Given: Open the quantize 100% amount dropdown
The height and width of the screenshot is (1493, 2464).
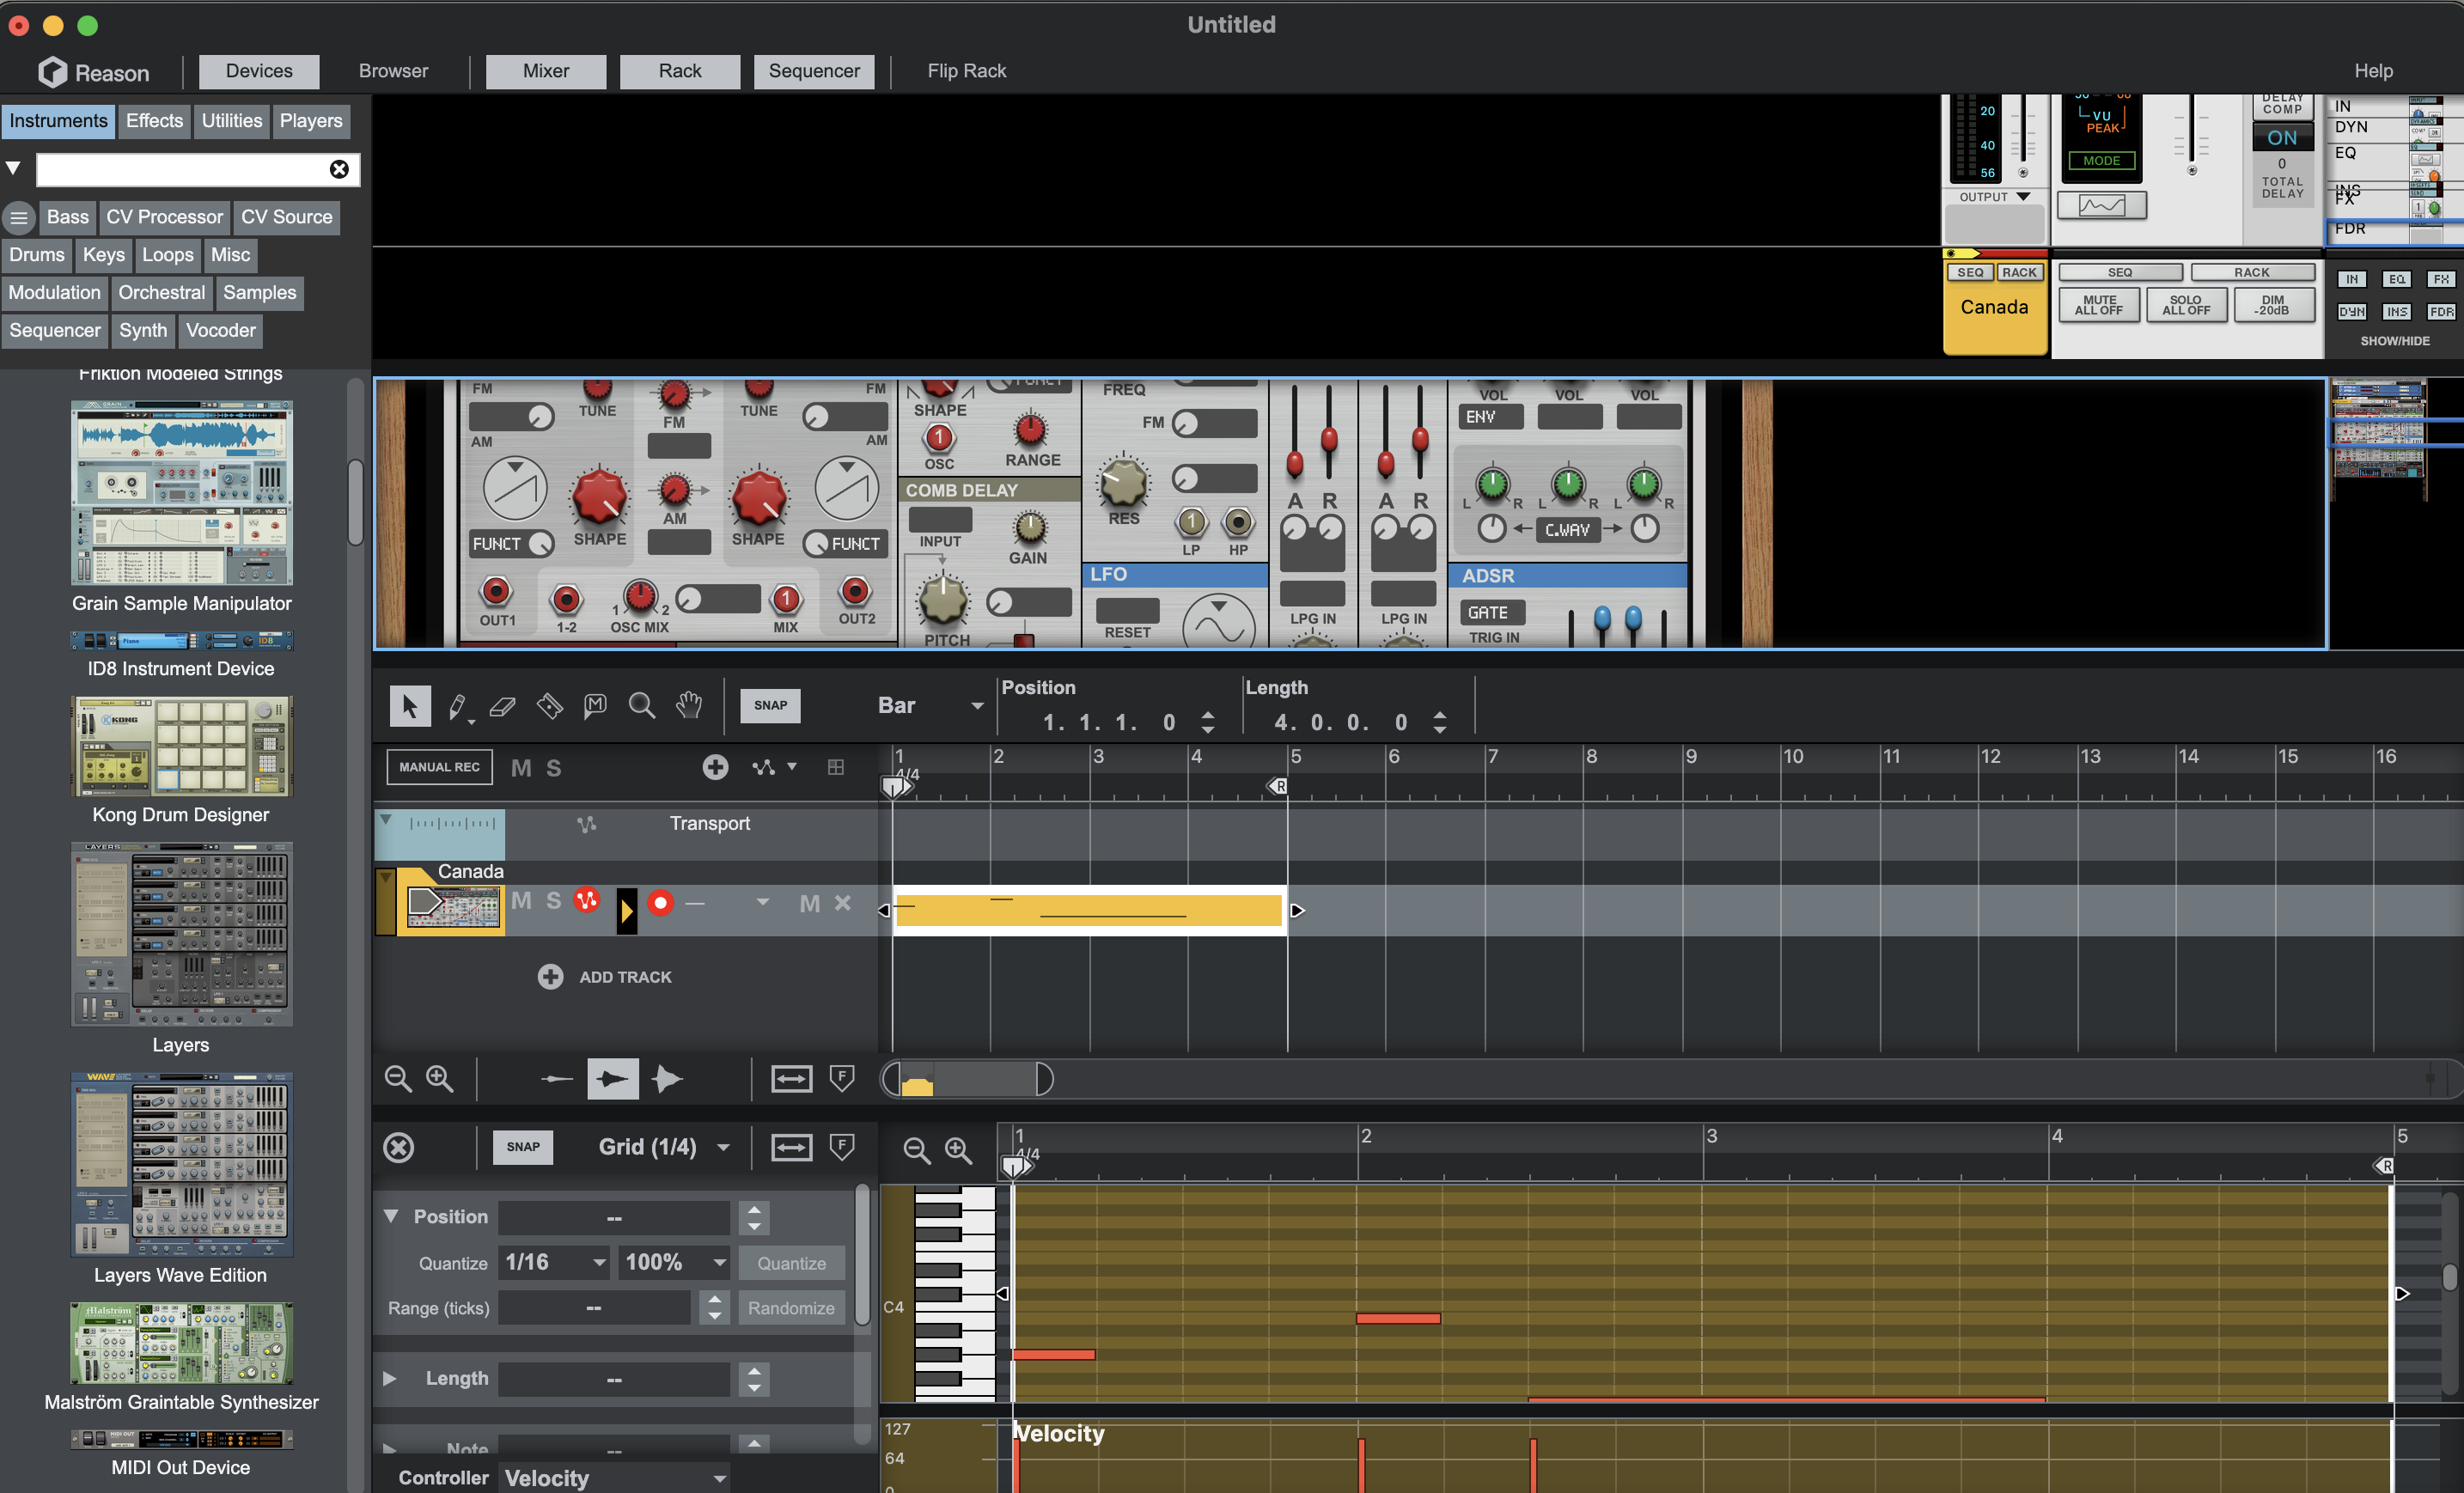Looking at the screenshot, I should pyautogui.click(x=675, y=1262).
